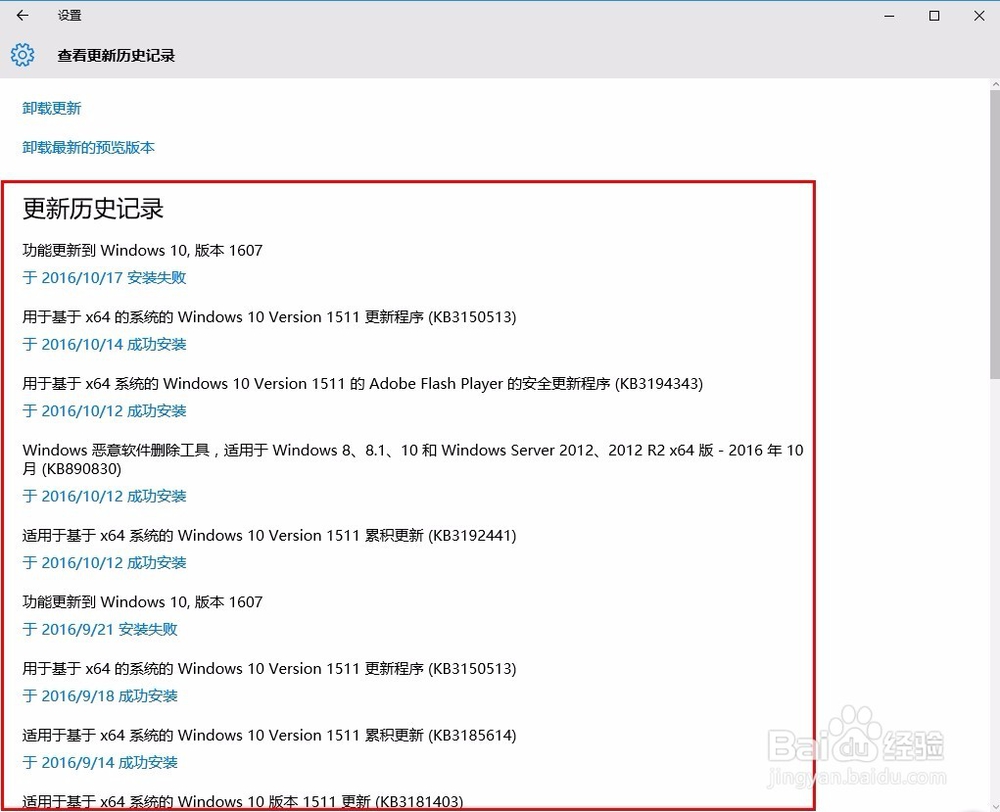
Task: Select KB3150513 entry above 2016/10/14
Action: [x=269, y=317]
